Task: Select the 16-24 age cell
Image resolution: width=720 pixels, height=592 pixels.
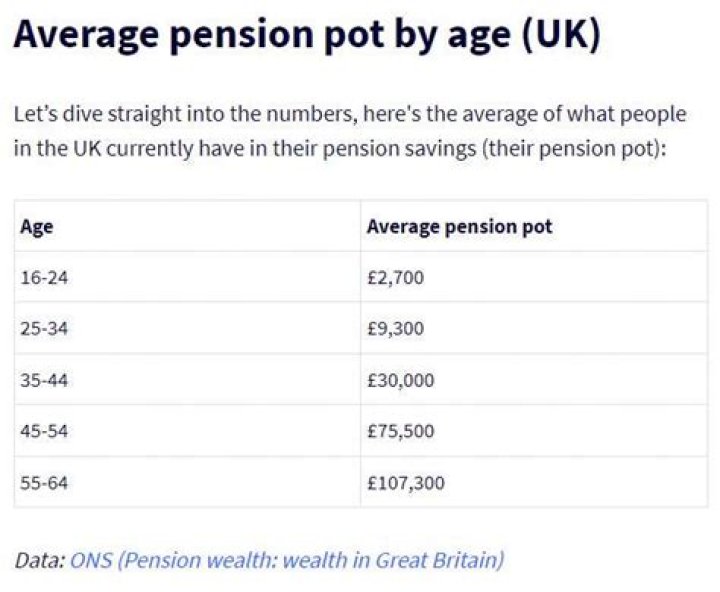Action: pos(44,277)
